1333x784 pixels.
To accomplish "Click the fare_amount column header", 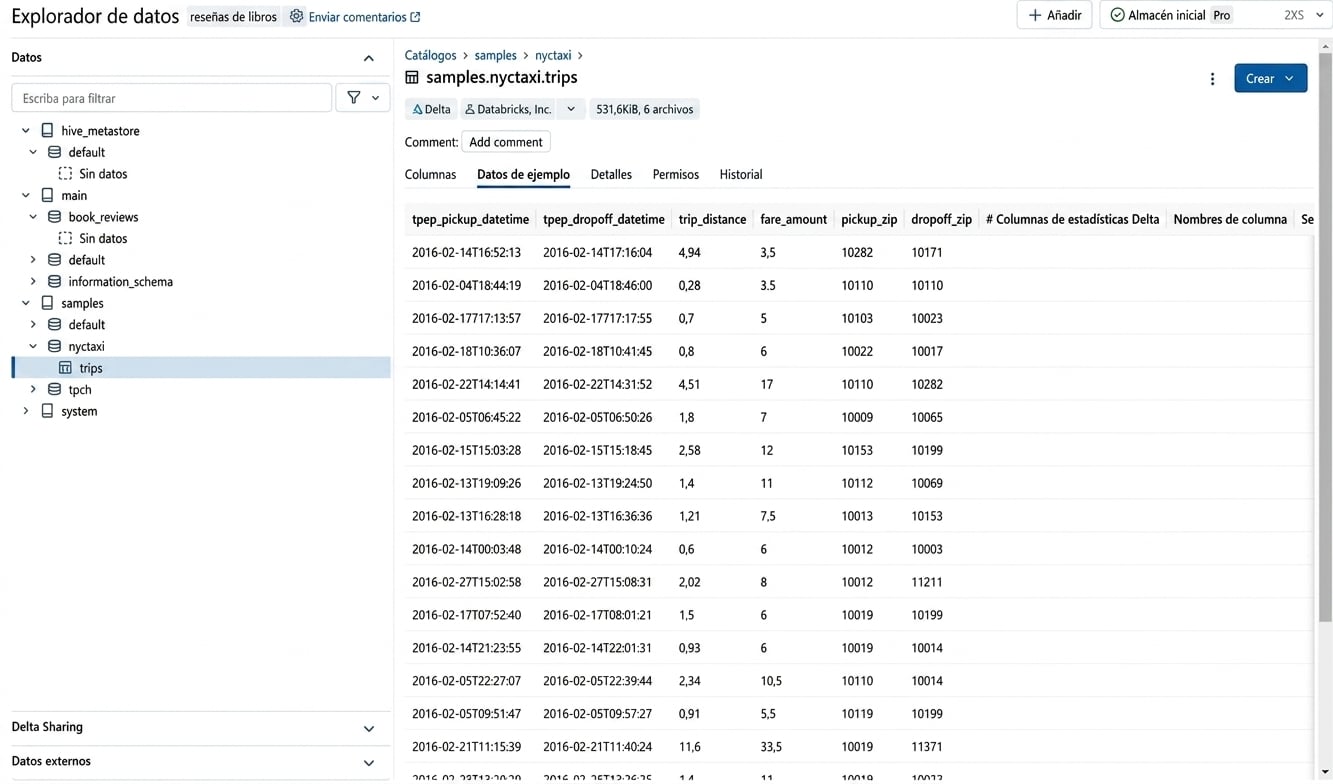I will (x=793, y=219).
